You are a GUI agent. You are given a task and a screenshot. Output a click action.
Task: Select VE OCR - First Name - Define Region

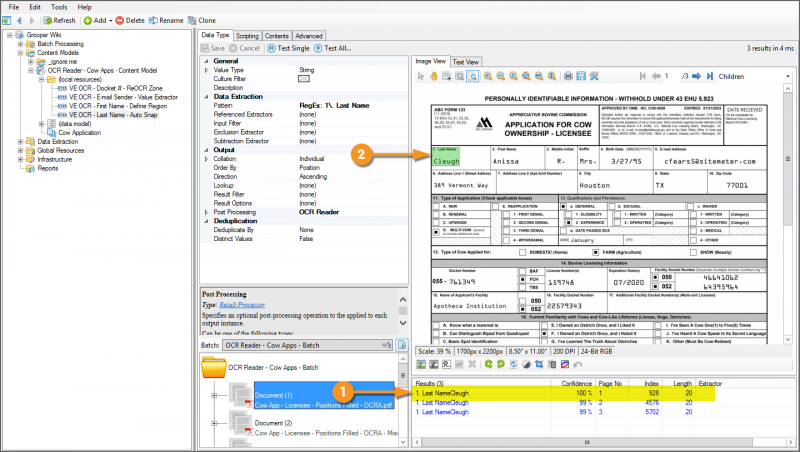(115, 106)
